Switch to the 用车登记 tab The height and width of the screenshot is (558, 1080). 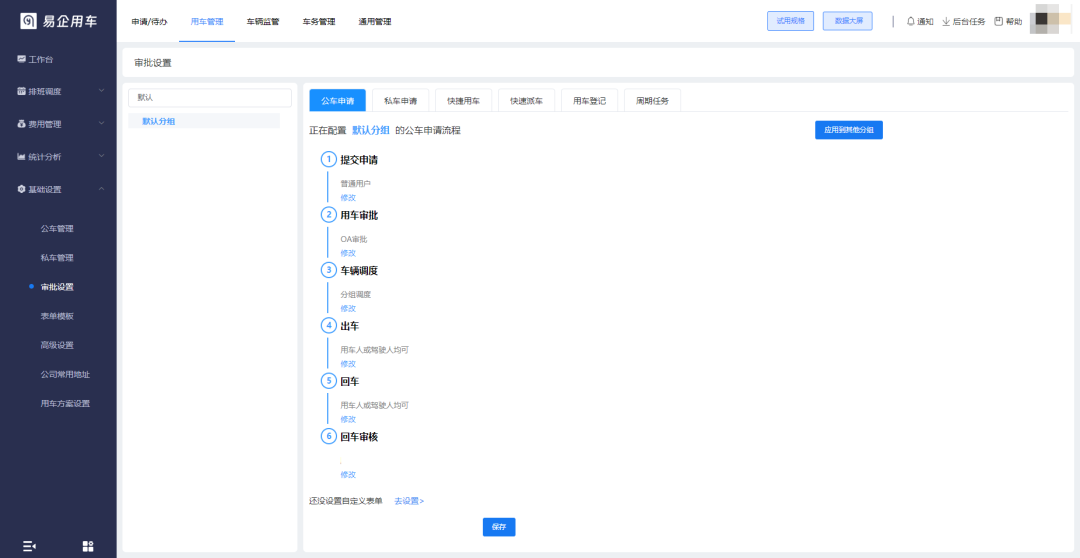coord(590,101)
